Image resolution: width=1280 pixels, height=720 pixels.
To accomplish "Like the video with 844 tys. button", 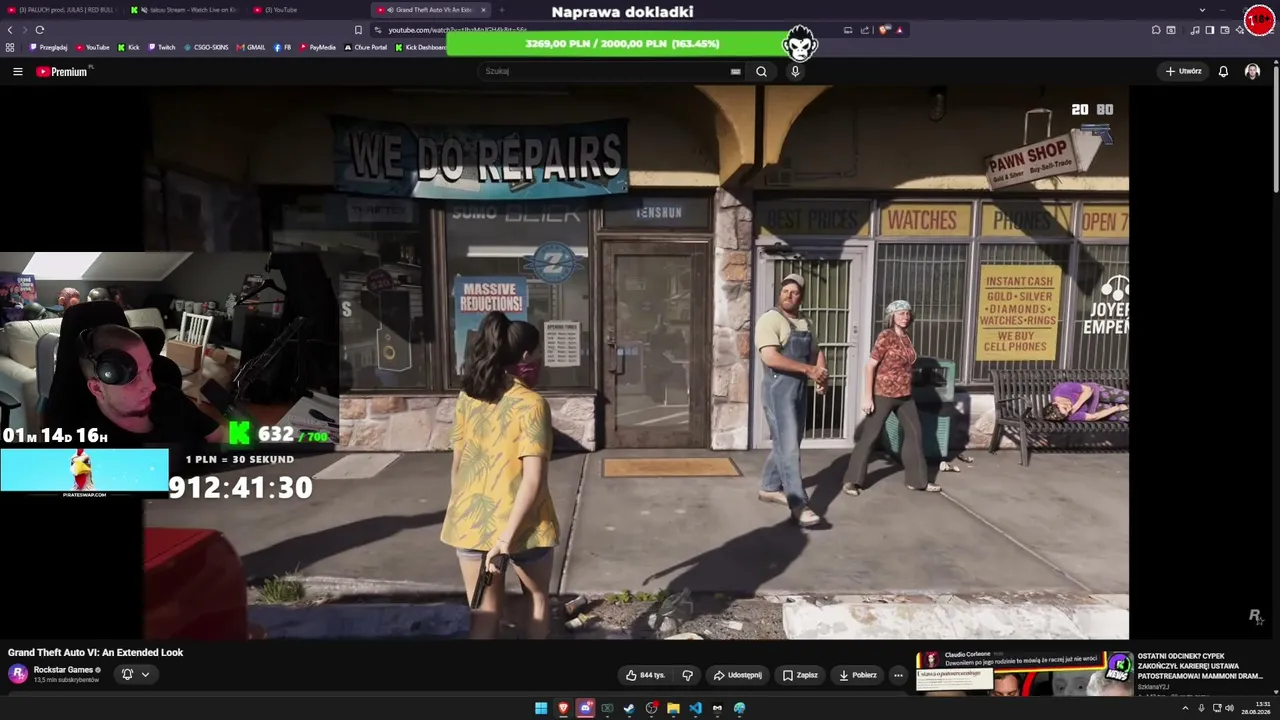I will pyautogui.click(x=645, y=675).
